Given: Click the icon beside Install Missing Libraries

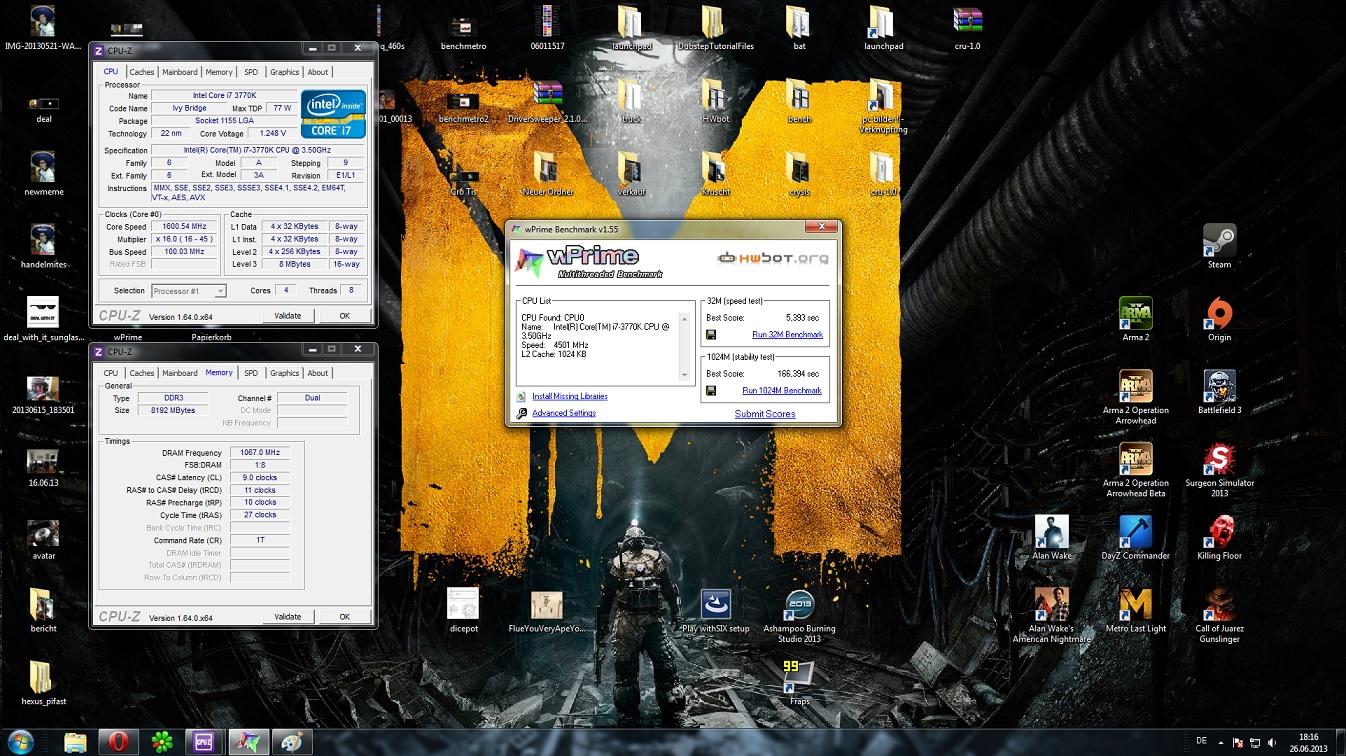Looking at the screenshot, I should [x=522, y=397].
